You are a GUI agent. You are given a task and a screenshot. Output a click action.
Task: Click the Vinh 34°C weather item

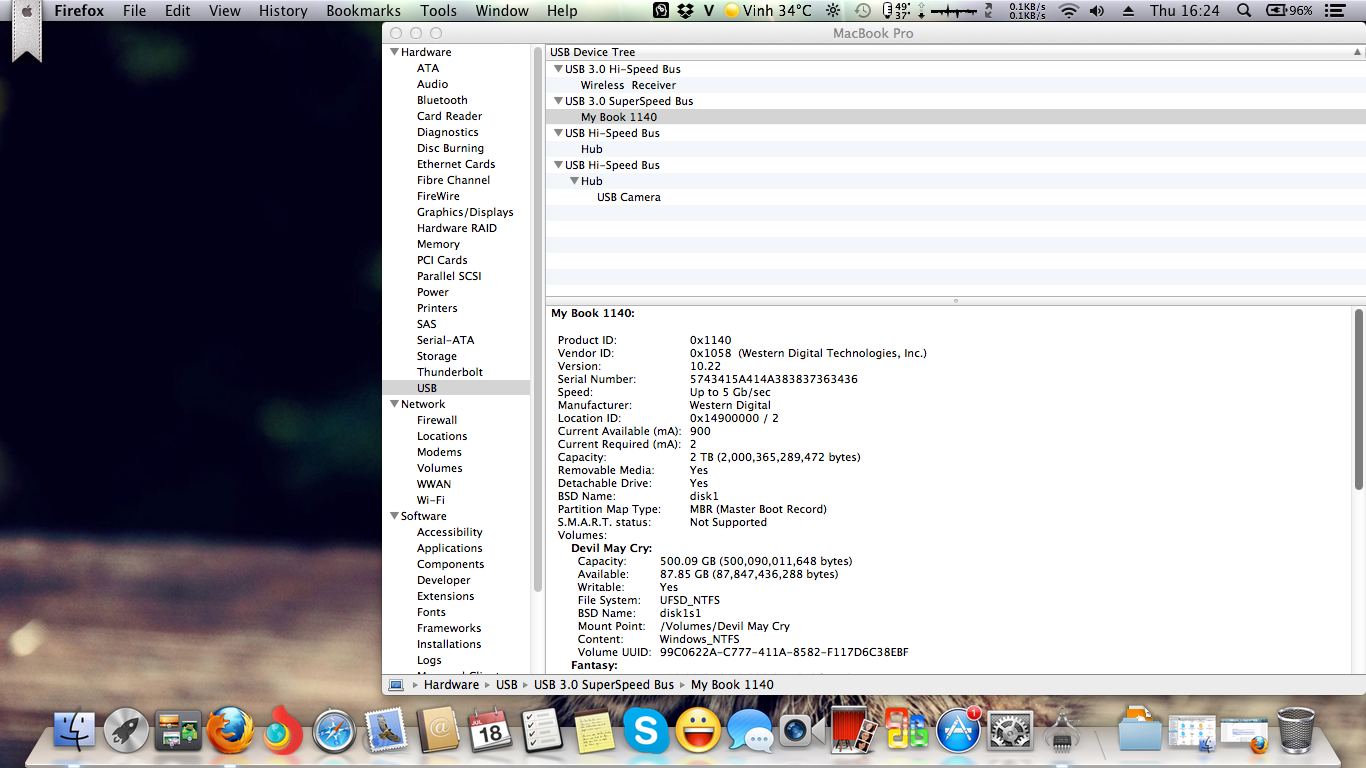click(768, 11)
